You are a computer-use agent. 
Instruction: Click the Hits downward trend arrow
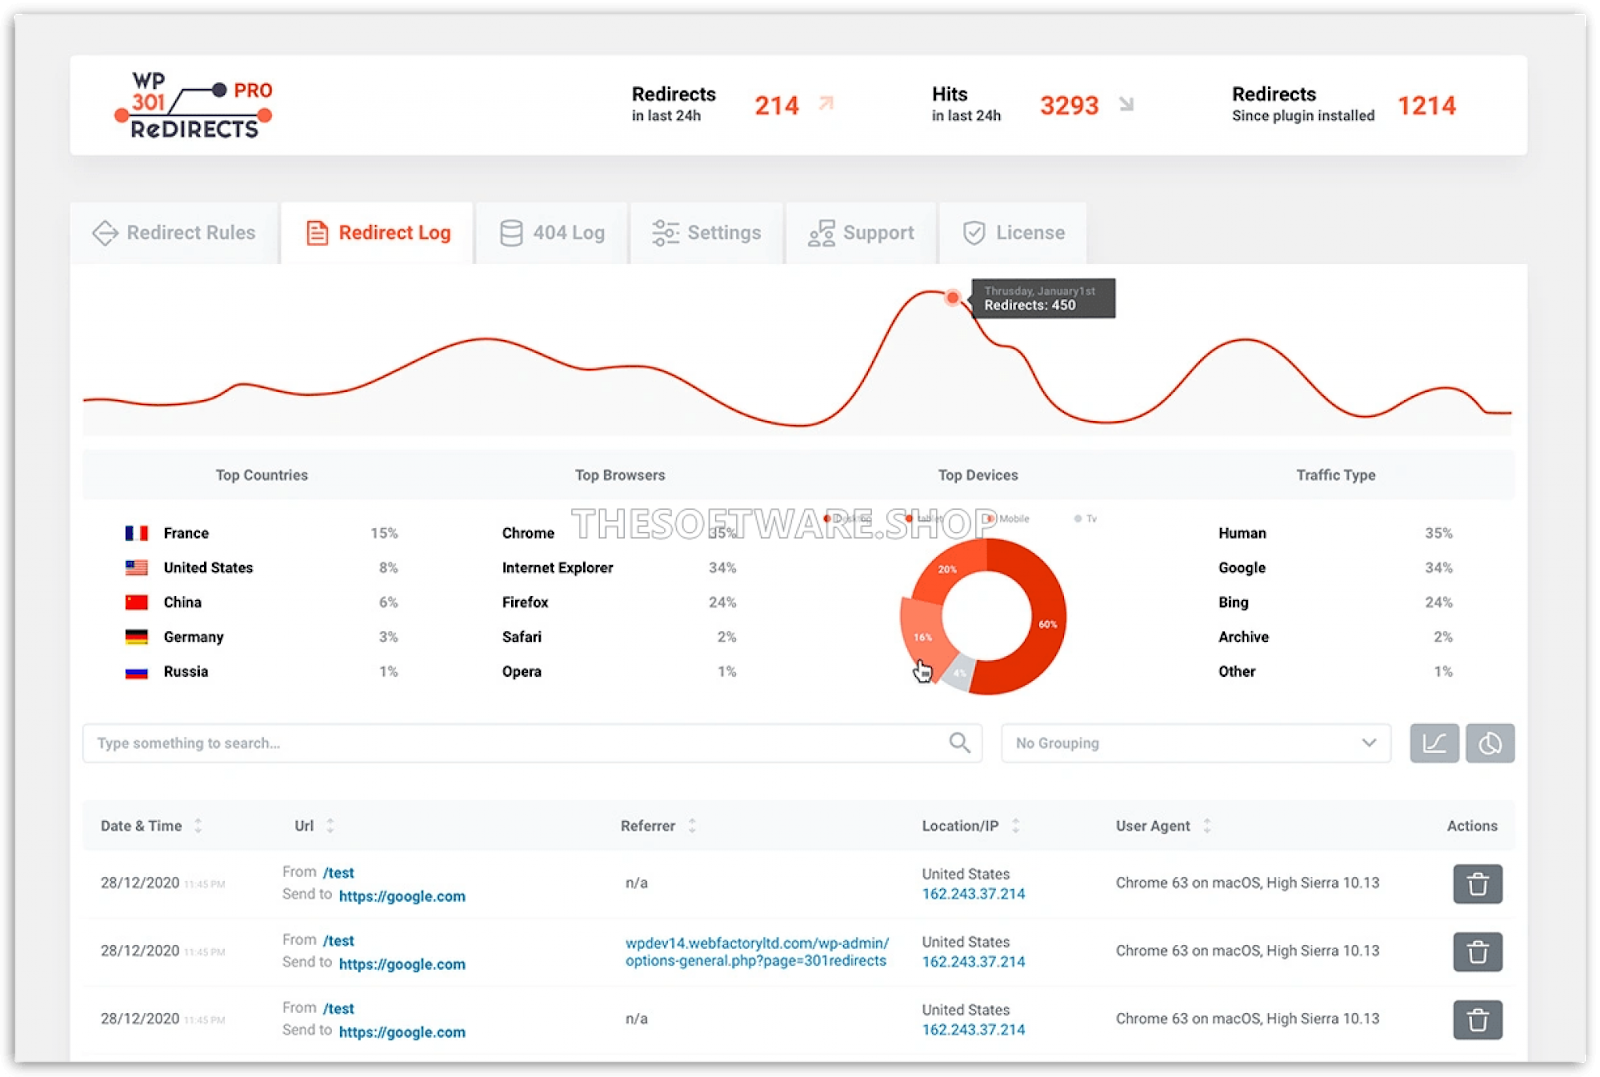(x=1126, y=105)
